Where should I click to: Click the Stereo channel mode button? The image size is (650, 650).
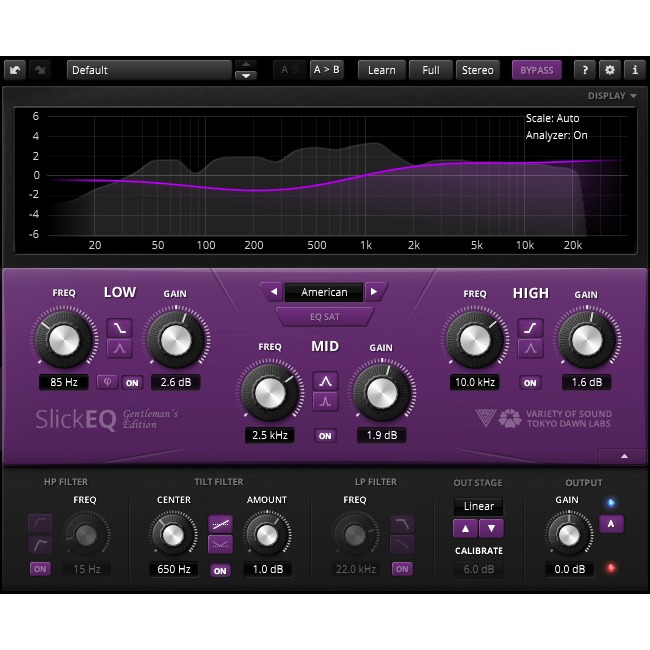(x=478, y=70)
